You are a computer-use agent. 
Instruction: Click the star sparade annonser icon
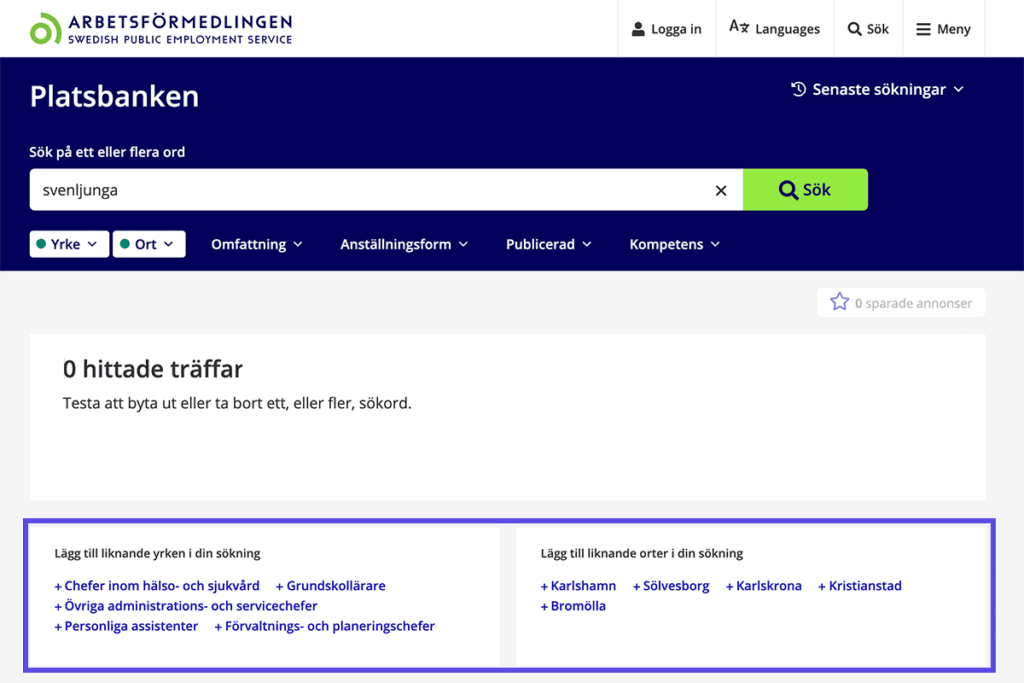point(840,302)
